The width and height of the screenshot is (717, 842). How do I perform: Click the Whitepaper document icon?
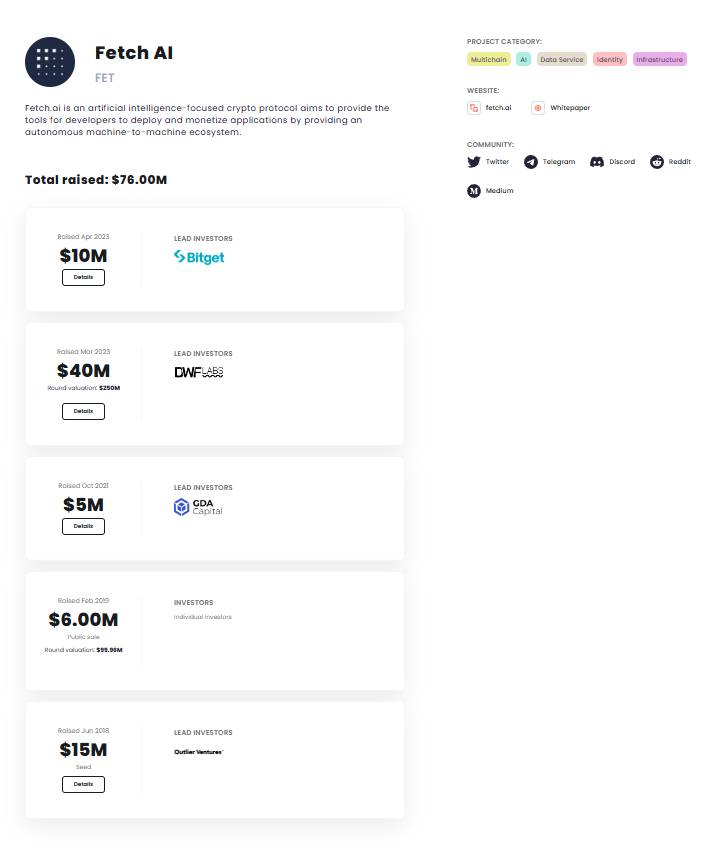[538, 108]
